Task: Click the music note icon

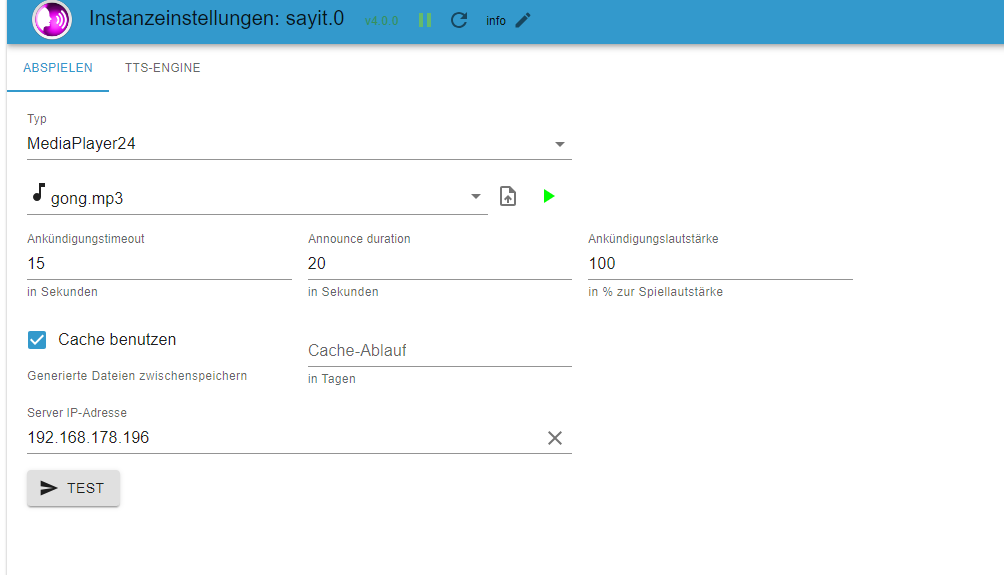Action: tap(38, 192)
